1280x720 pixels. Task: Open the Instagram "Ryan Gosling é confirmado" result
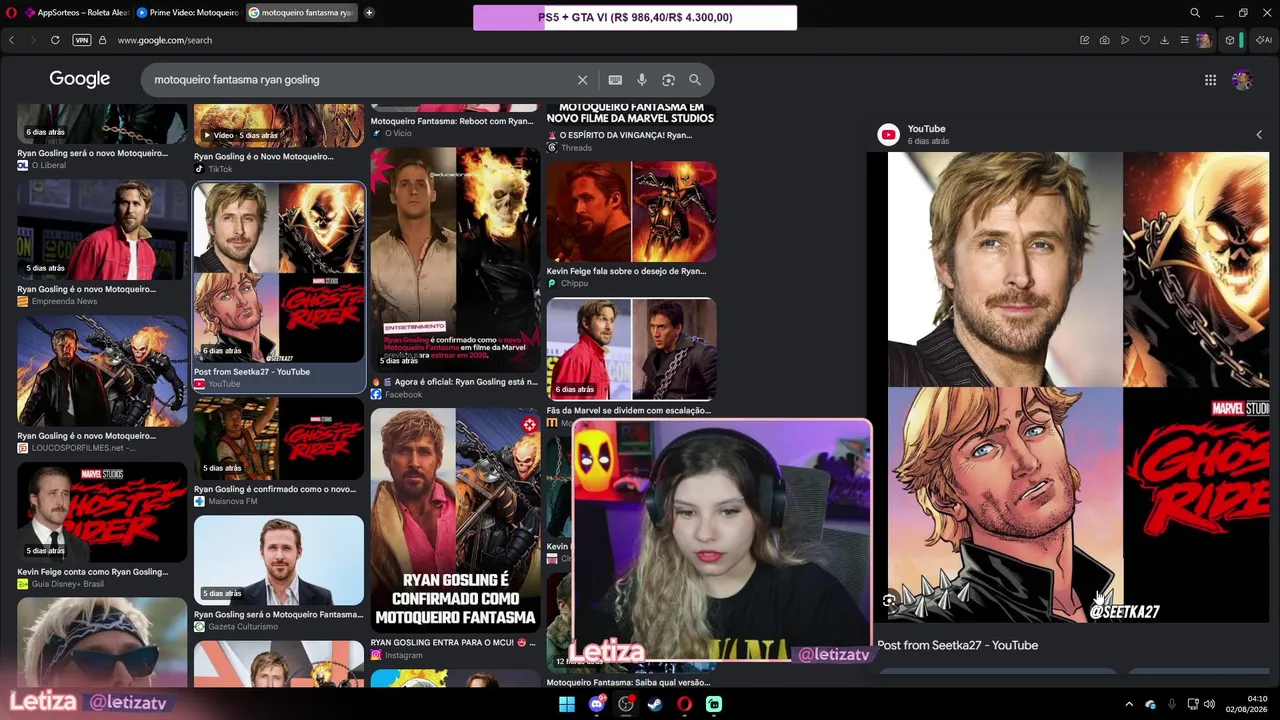455,520
